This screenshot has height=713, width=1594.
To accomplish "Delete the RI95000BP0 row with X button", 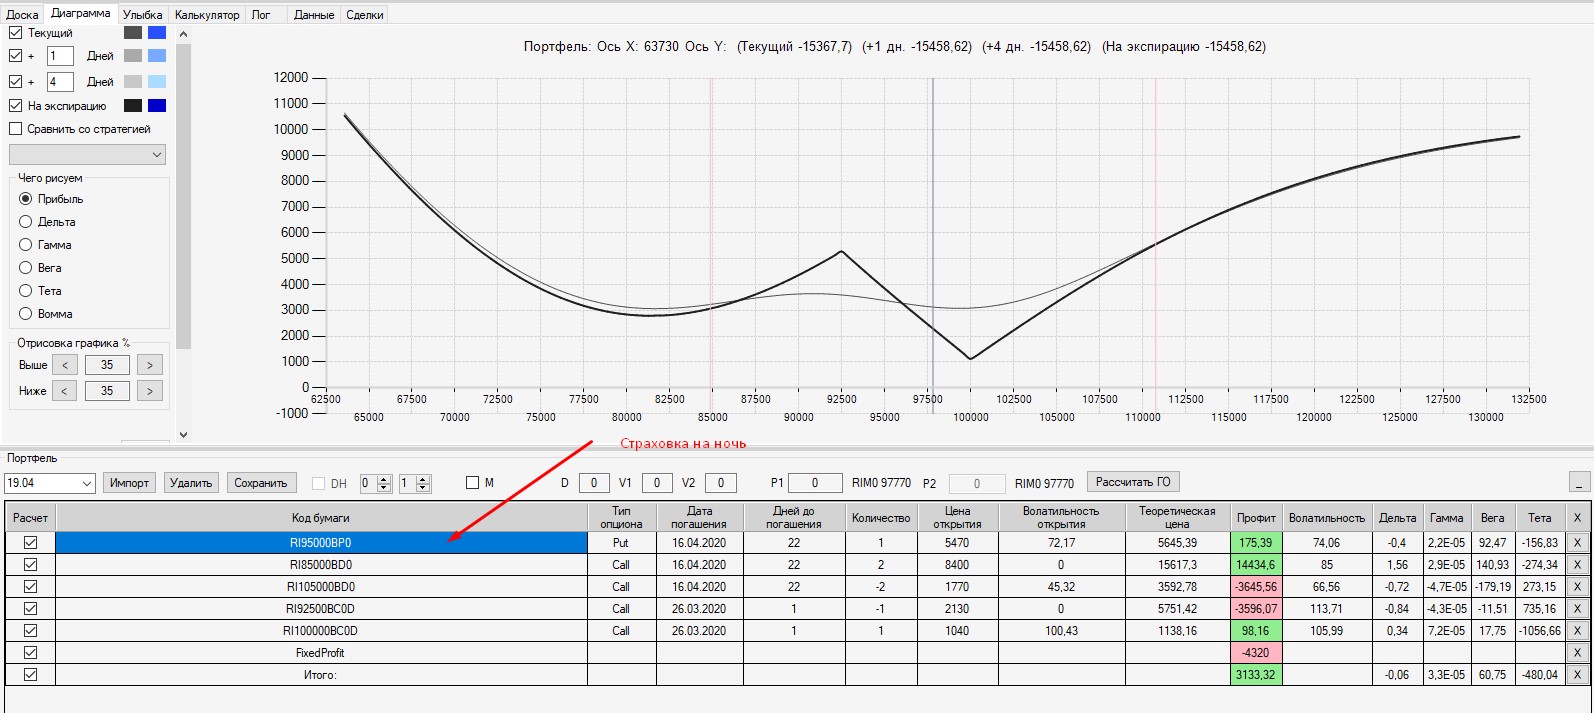I will click(1577, 543).
